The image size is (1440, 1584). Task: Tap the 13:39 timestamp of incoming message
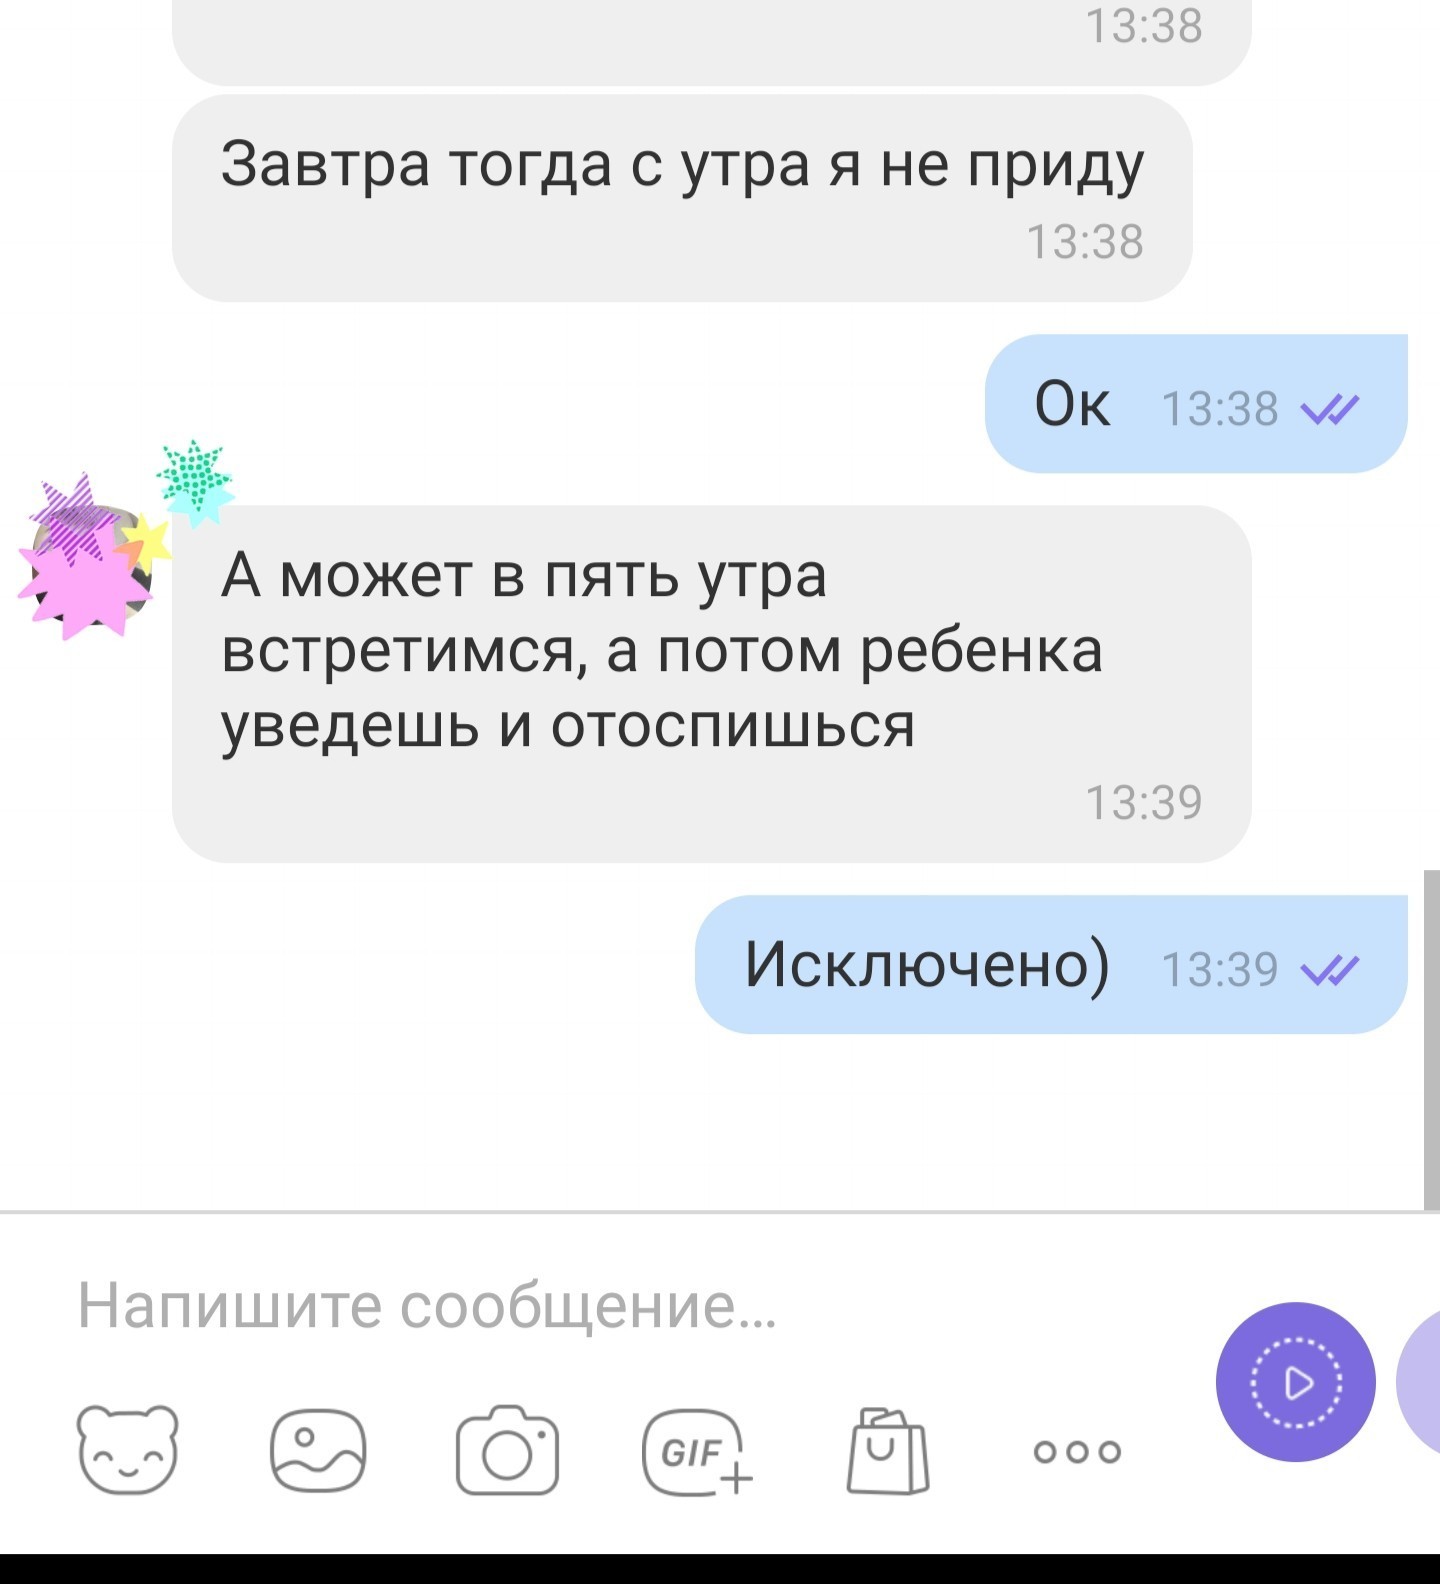1144,802
